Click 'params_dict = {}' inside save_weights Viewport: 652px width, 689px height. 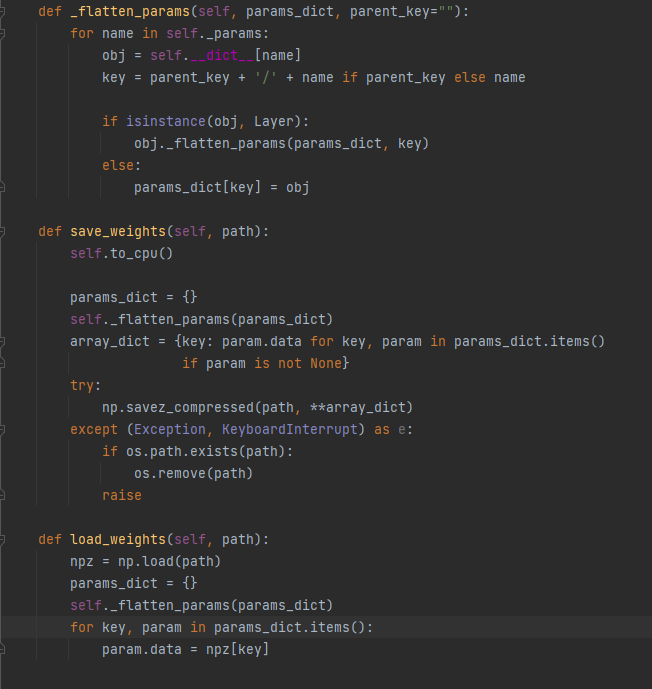[134, 297]
